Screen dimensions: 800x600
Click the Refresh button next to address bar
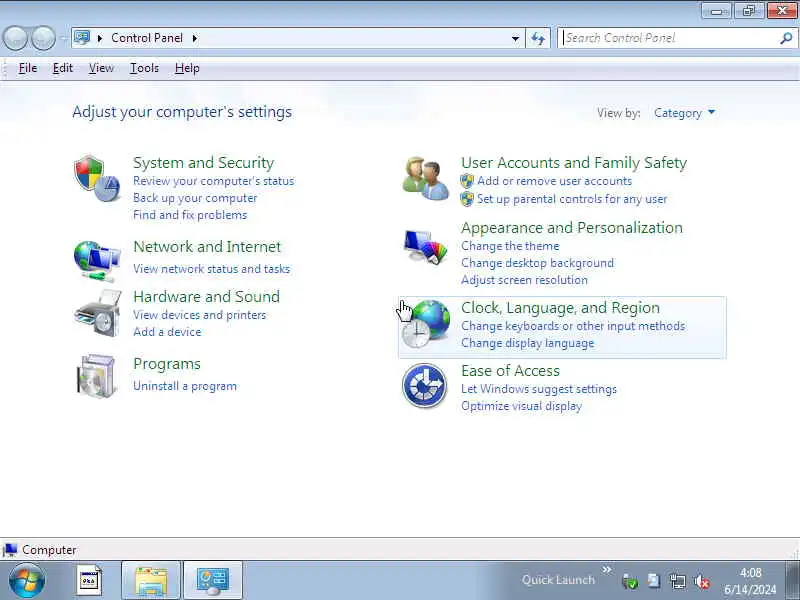pyautogui.click(x=538, y=38)
